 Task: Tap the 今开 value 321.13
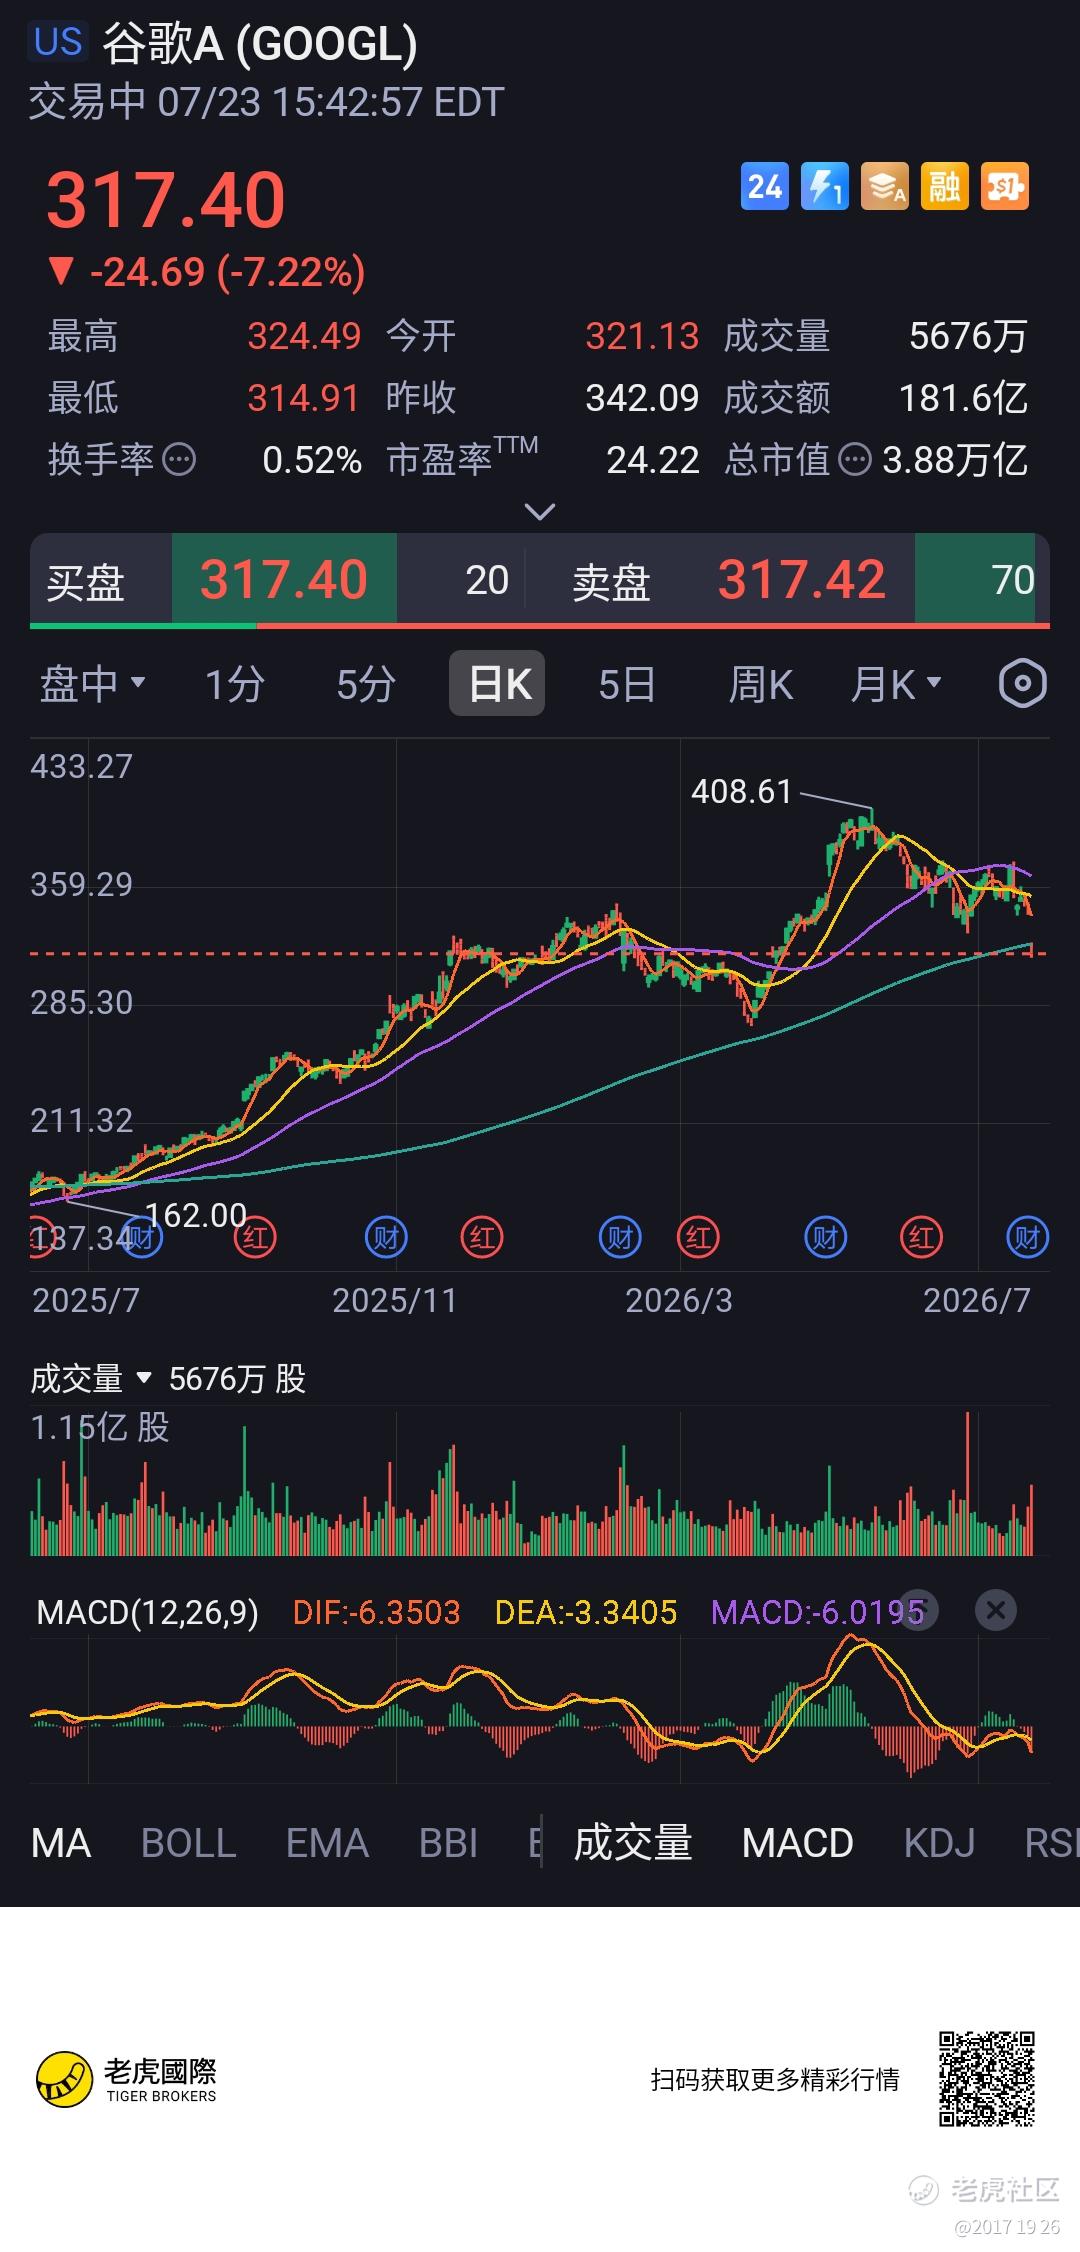[642, 337]
